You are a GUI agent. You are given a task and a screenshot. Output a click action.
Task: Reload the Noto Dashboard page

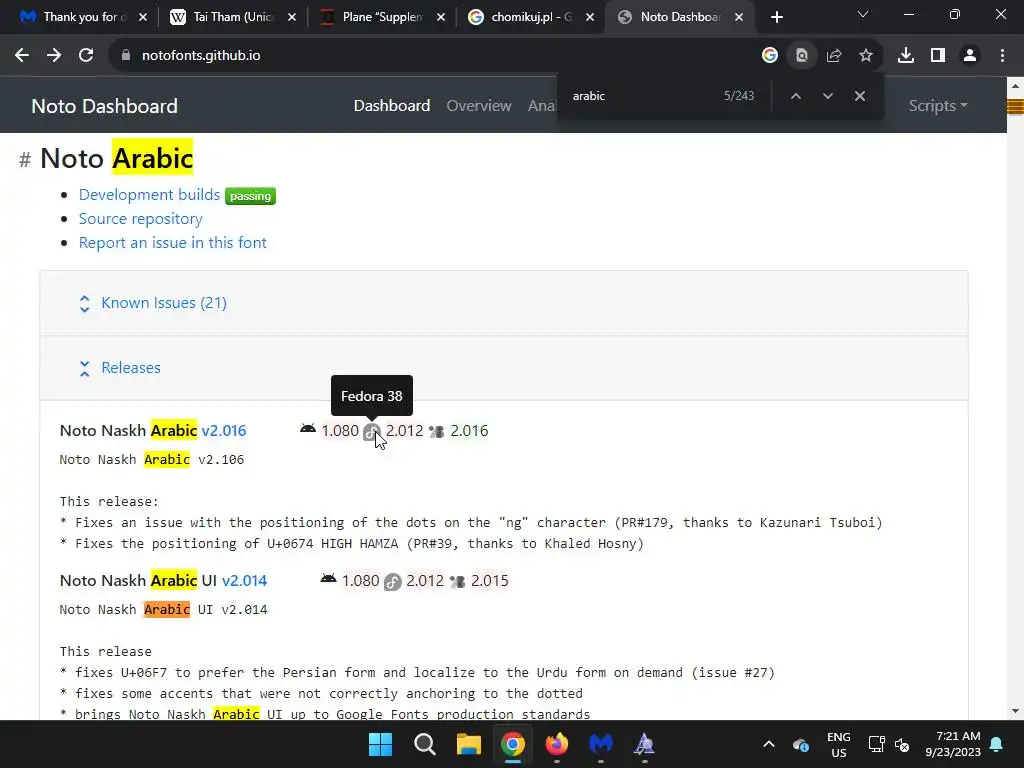point(86,56)
